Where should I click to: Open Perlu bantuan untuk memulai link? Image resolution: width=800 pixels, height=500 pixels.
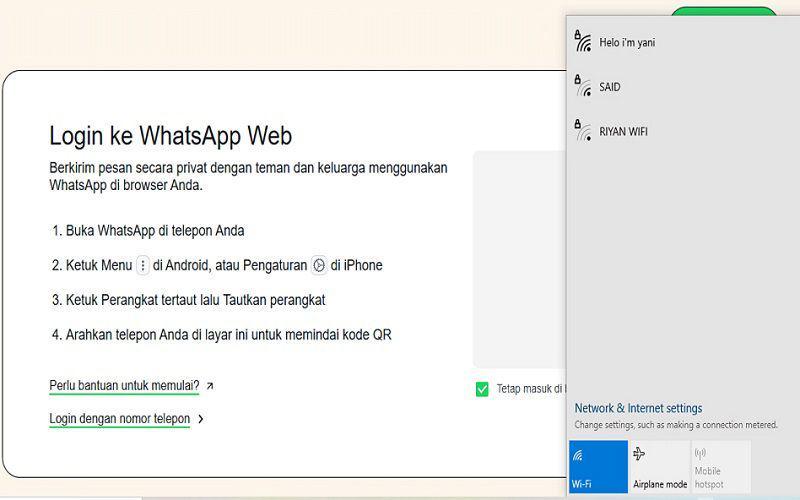124,386
